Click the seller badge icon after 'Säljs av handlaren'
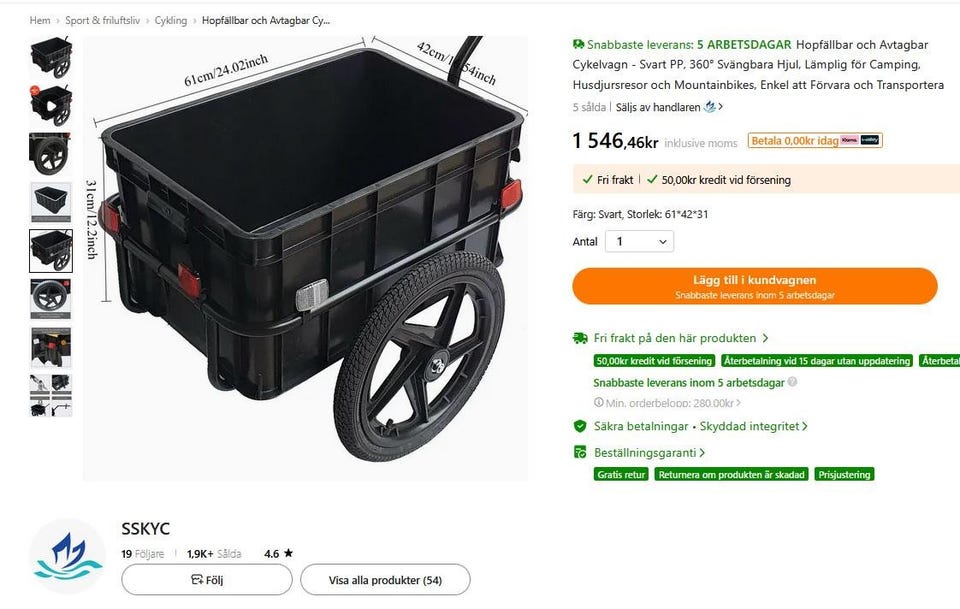Image resolution: width=960 pixels, height=609 pixels. [710, 107]
